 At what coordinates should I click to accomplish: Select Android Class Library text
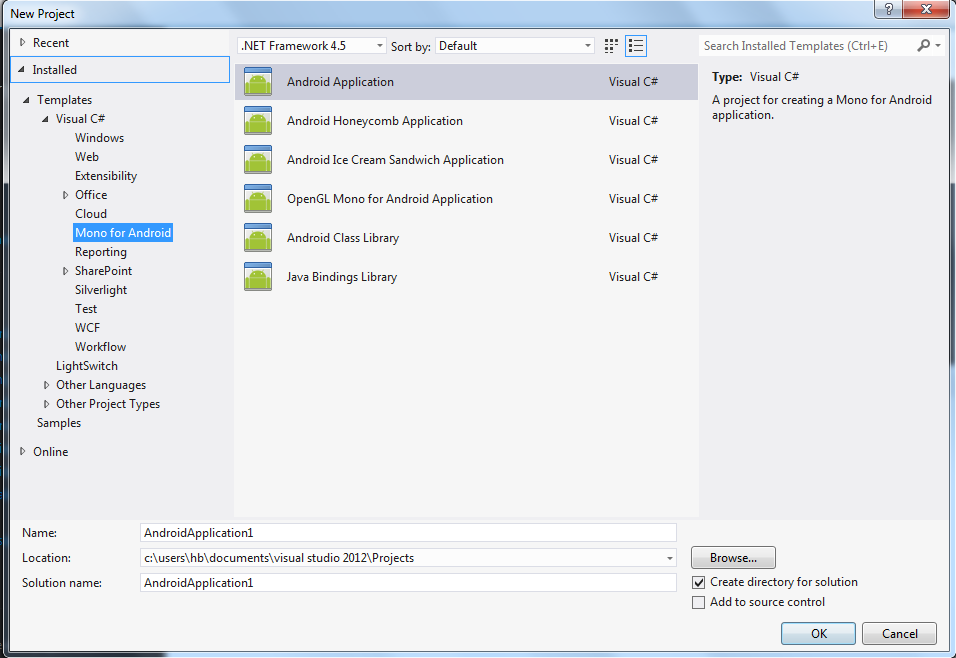[343, 238]
